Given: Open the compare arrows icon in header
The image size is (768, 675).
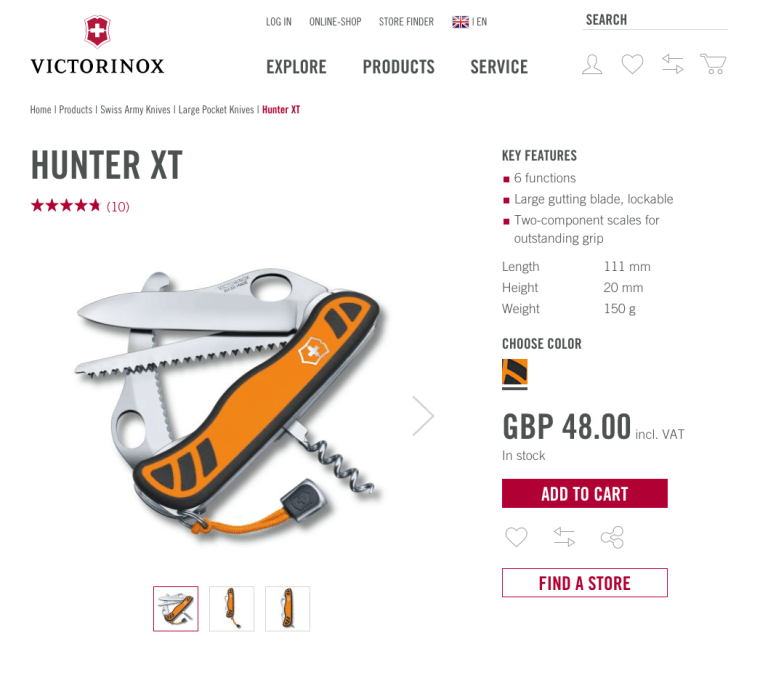Looking at the screenshot, I should (672, 64).
